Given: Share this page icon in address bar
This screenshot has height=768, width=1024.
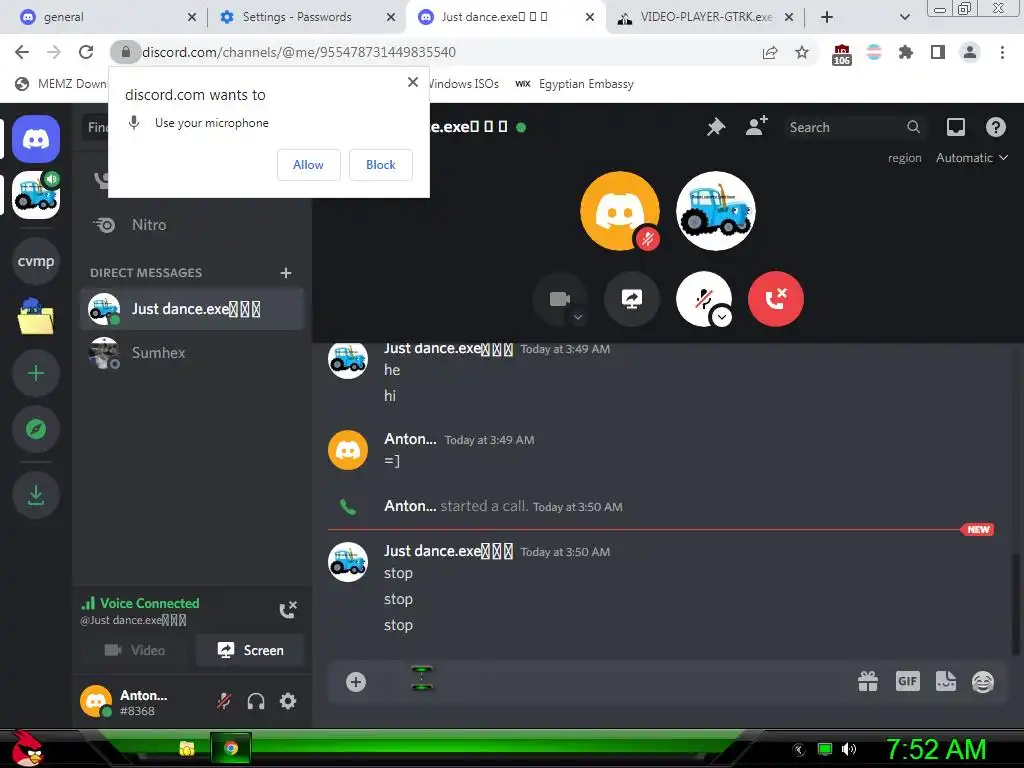Looking at the screenshot, I should pyautogui.click(x=770, y=52).
